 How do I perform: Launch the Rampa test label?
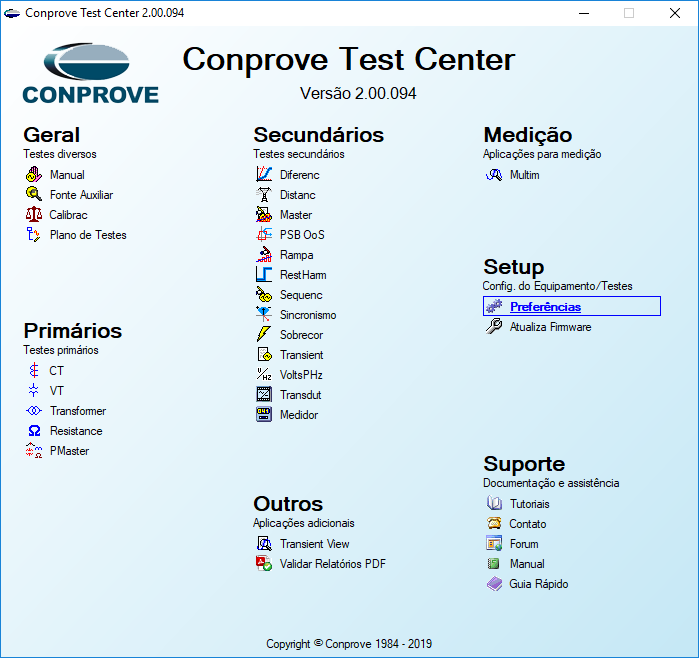(296, 255)
